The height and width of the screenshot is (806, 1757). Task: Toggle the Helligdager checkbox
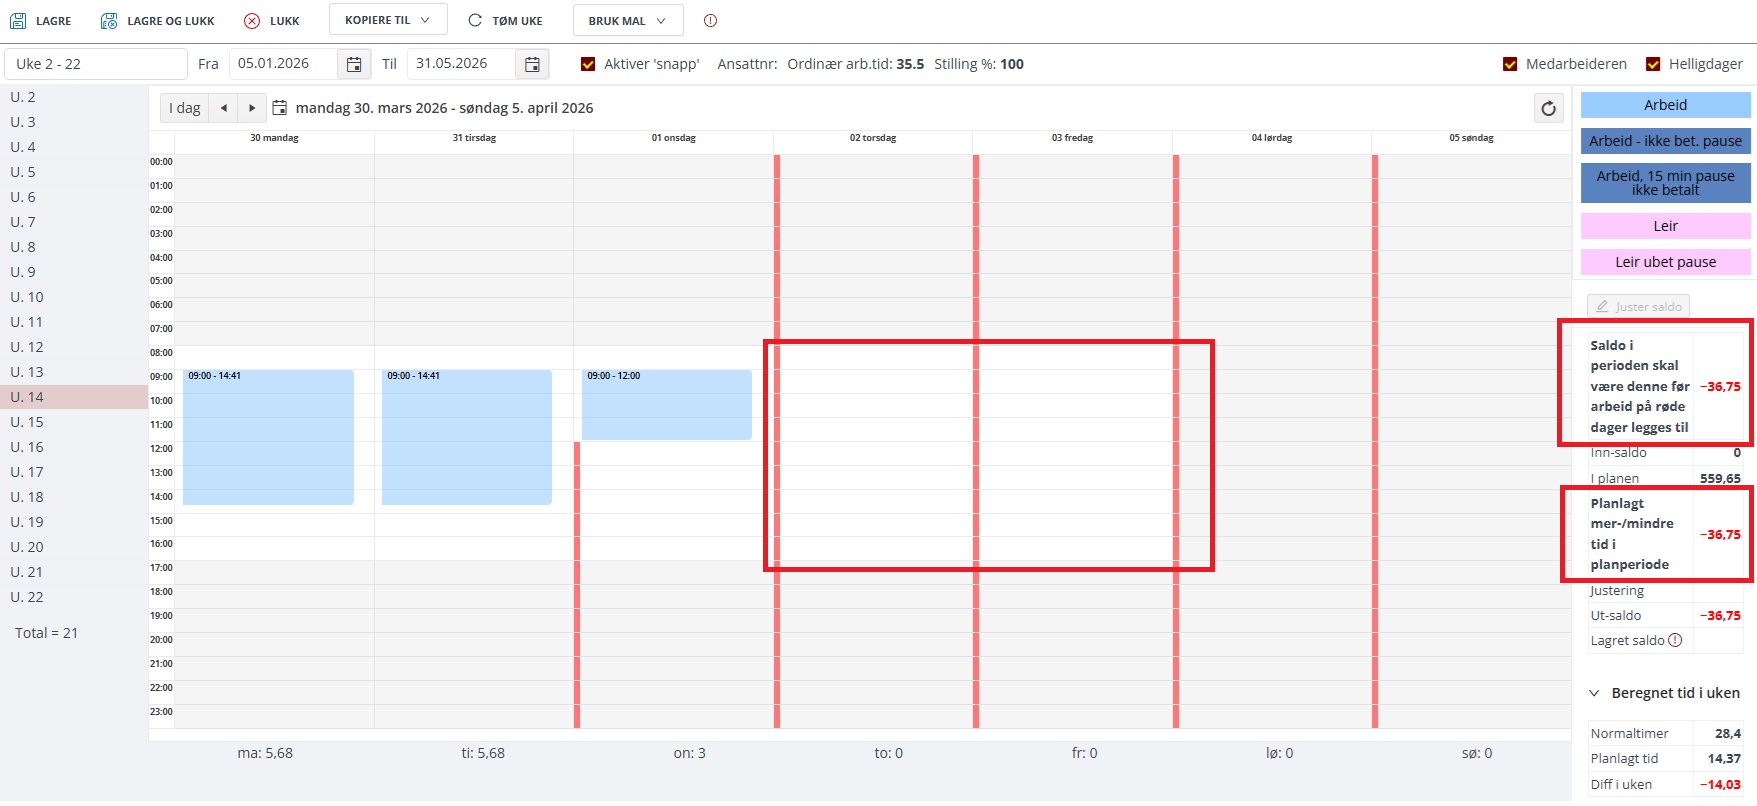(x=1653, y=64)
